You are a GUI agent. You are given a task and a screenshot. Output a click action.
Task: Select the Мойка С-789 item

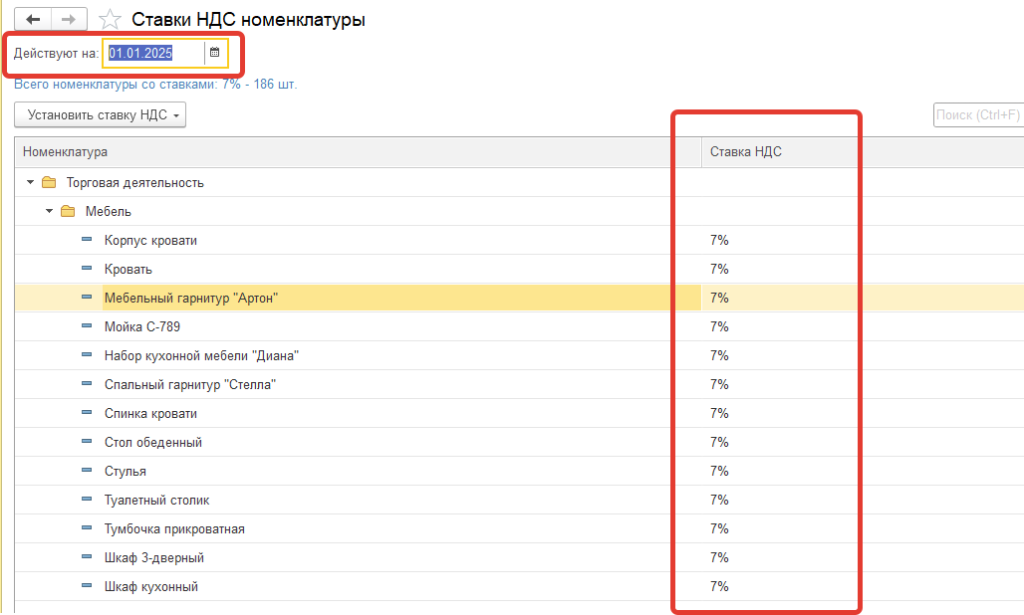point(142,327)
